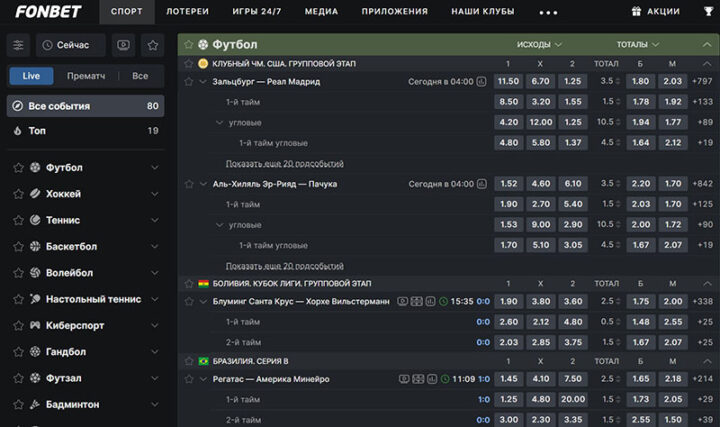Select the Сейчас time filter
Screen dimensions: 720x427
71,45
